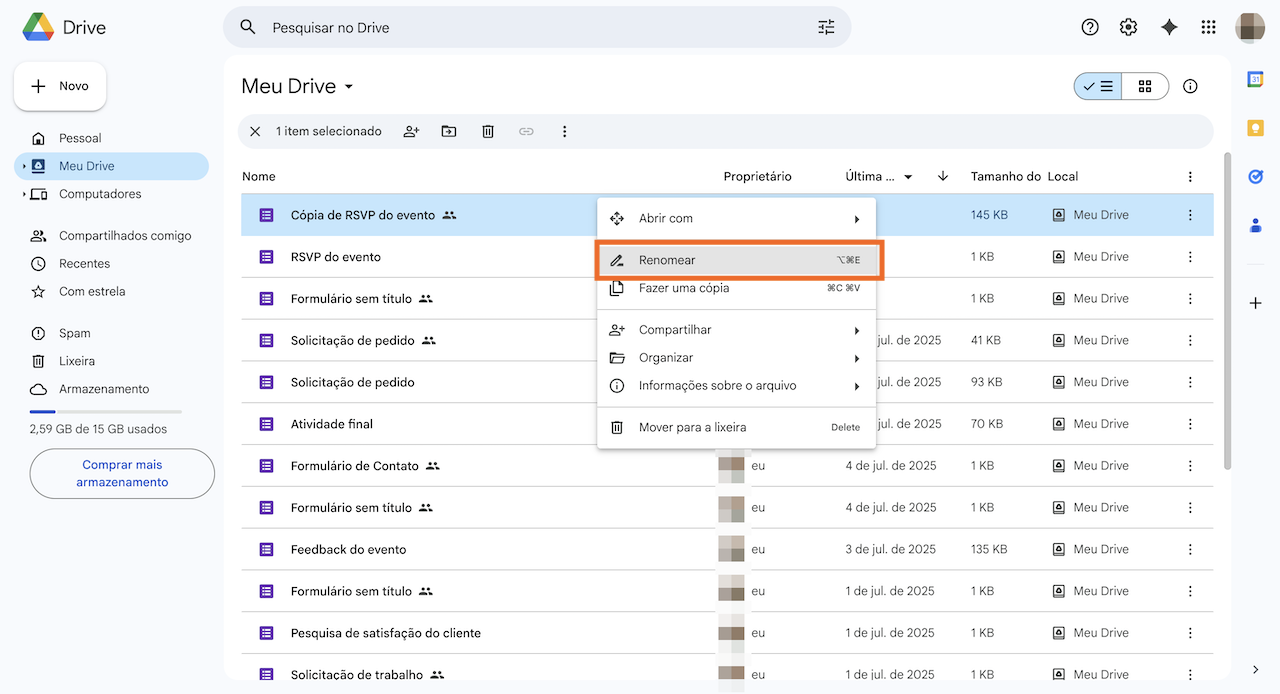The image size is (1280, 694).
Task: Open the Google apps grid
Action: 1208,27
